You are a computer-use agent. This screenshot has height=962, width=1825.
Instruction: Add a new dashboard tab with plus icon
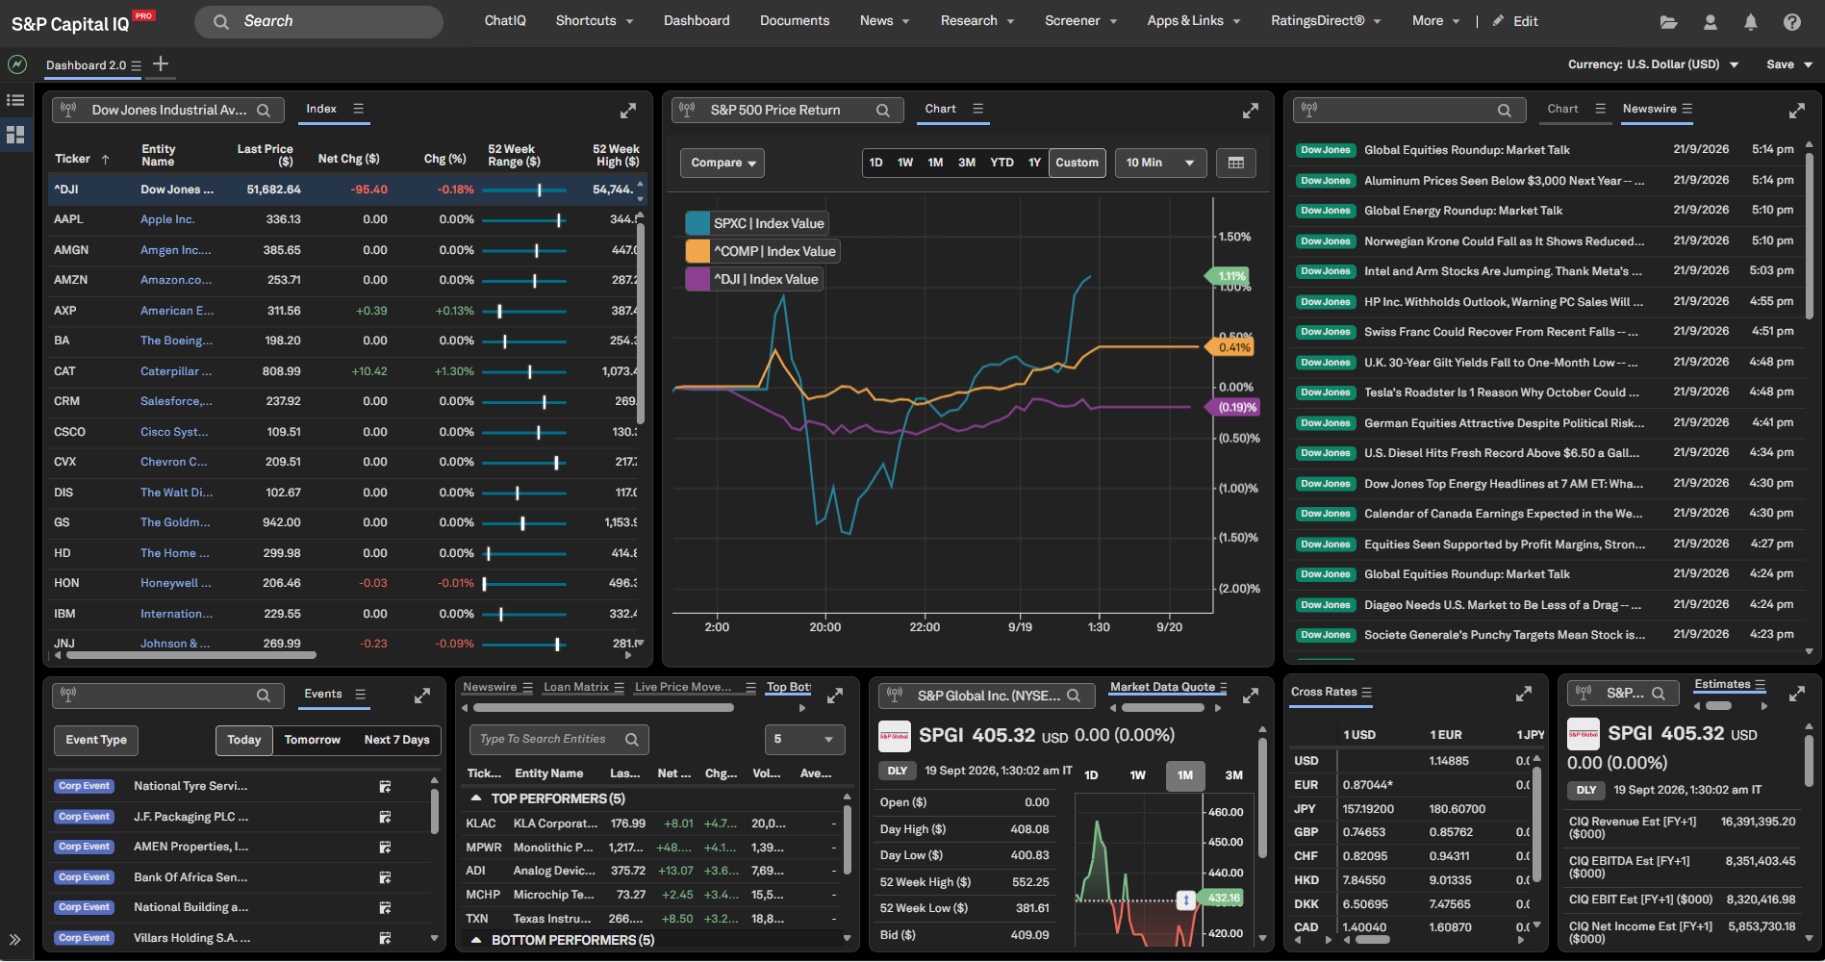tap(160, 65)
